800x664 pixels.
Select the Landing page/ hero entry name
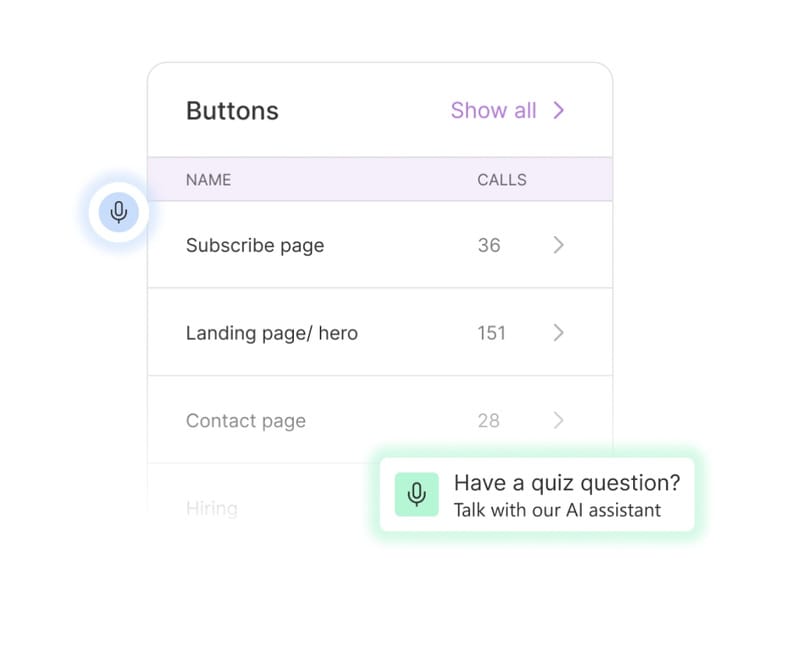click(x=272, y=333)
